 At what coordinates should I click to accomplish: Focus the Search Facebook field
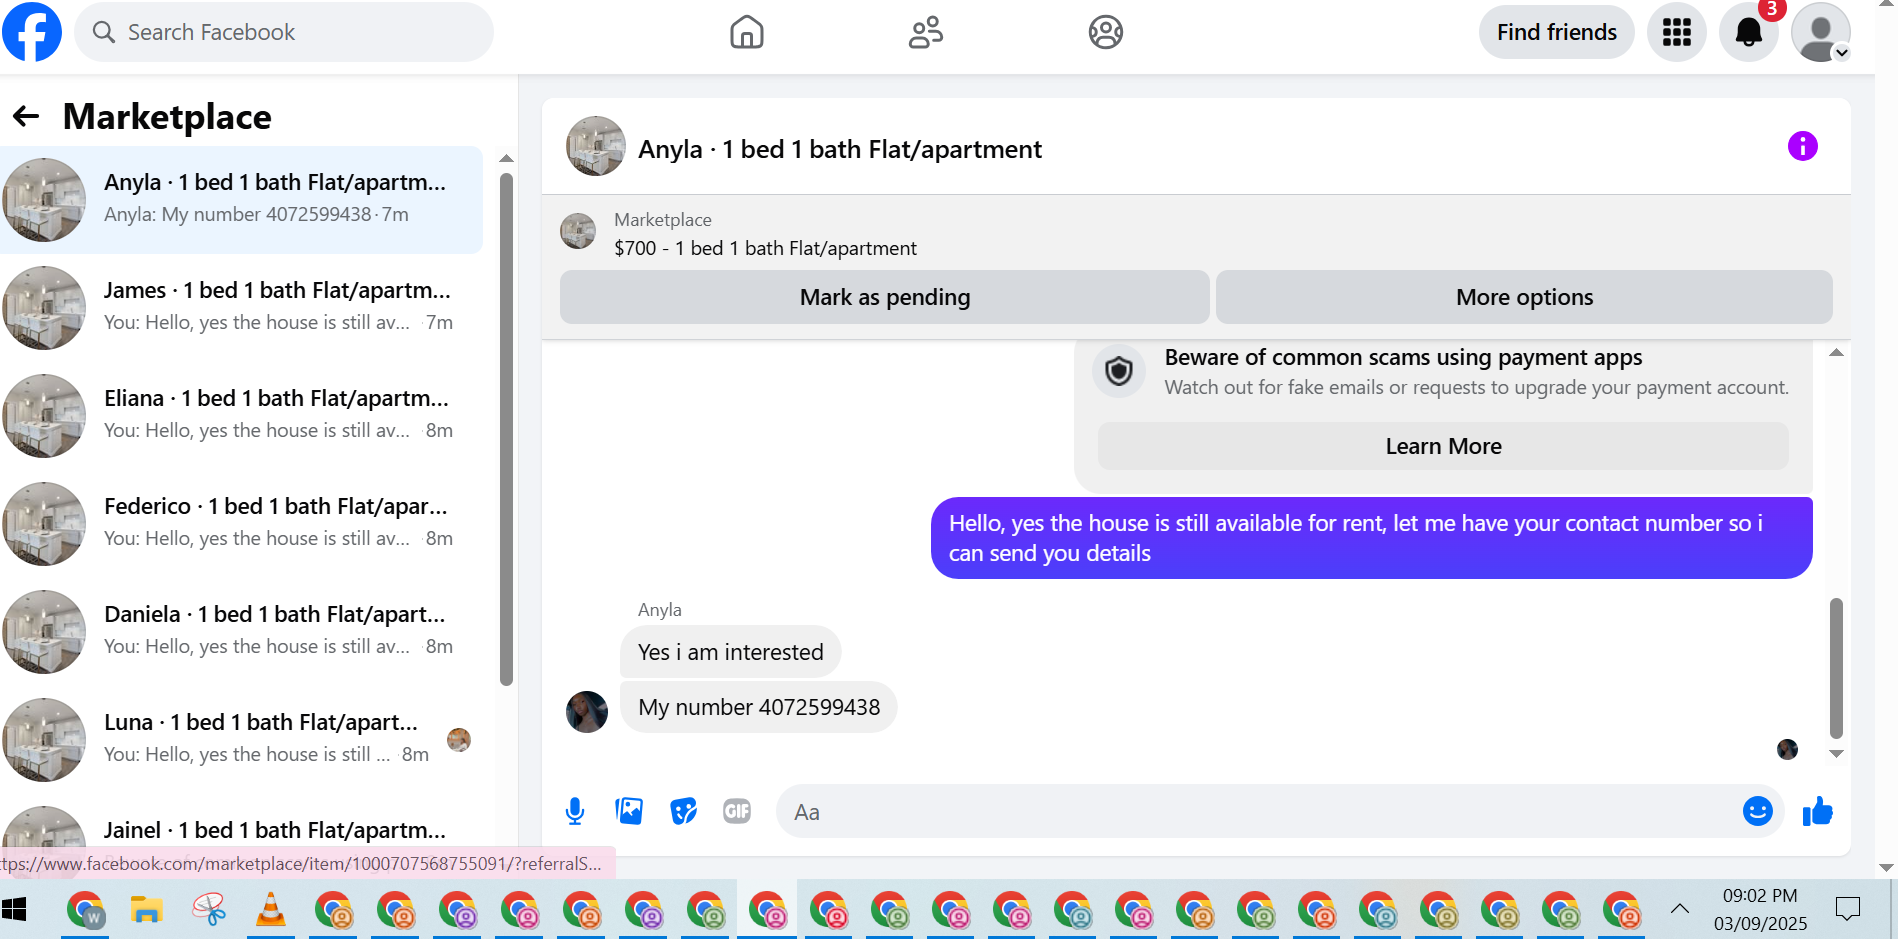click(x=284, y=32)
